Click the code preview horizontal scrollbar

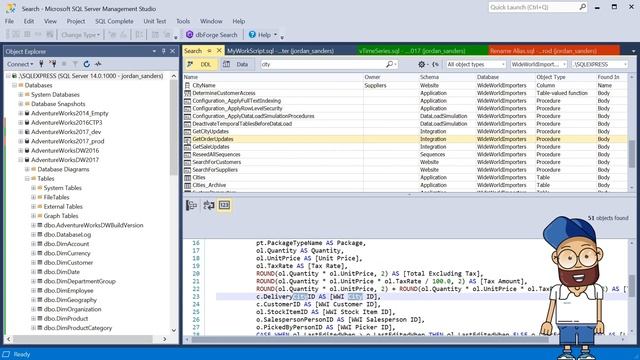[x=406, y=339]
